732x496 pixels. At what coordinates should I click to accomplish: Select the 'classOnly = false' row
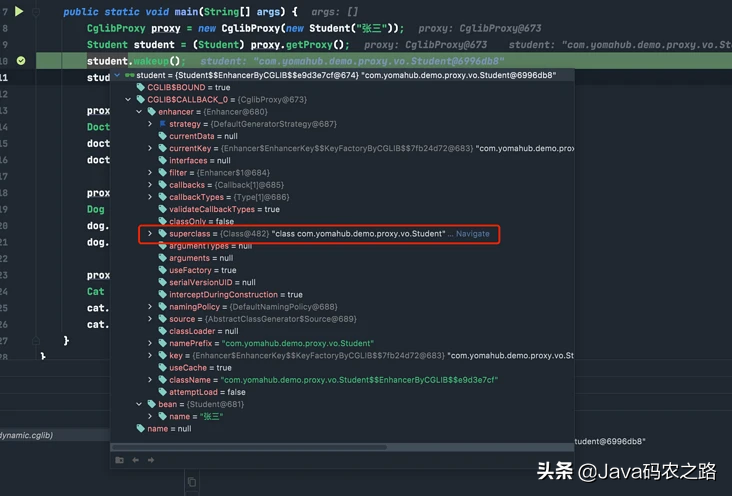(x=342, y=221)
